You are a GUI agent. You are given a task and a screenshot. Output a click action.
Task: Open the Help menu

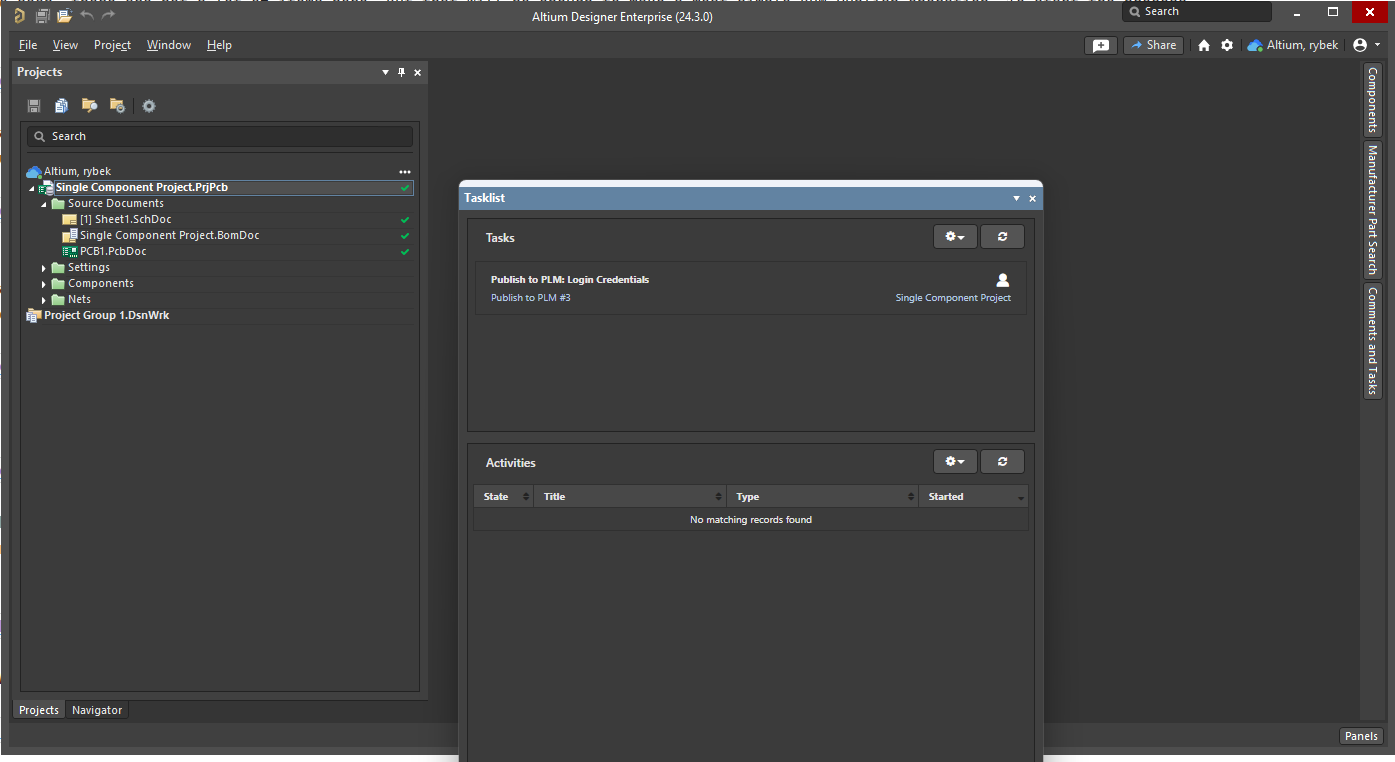coord(219,45)
